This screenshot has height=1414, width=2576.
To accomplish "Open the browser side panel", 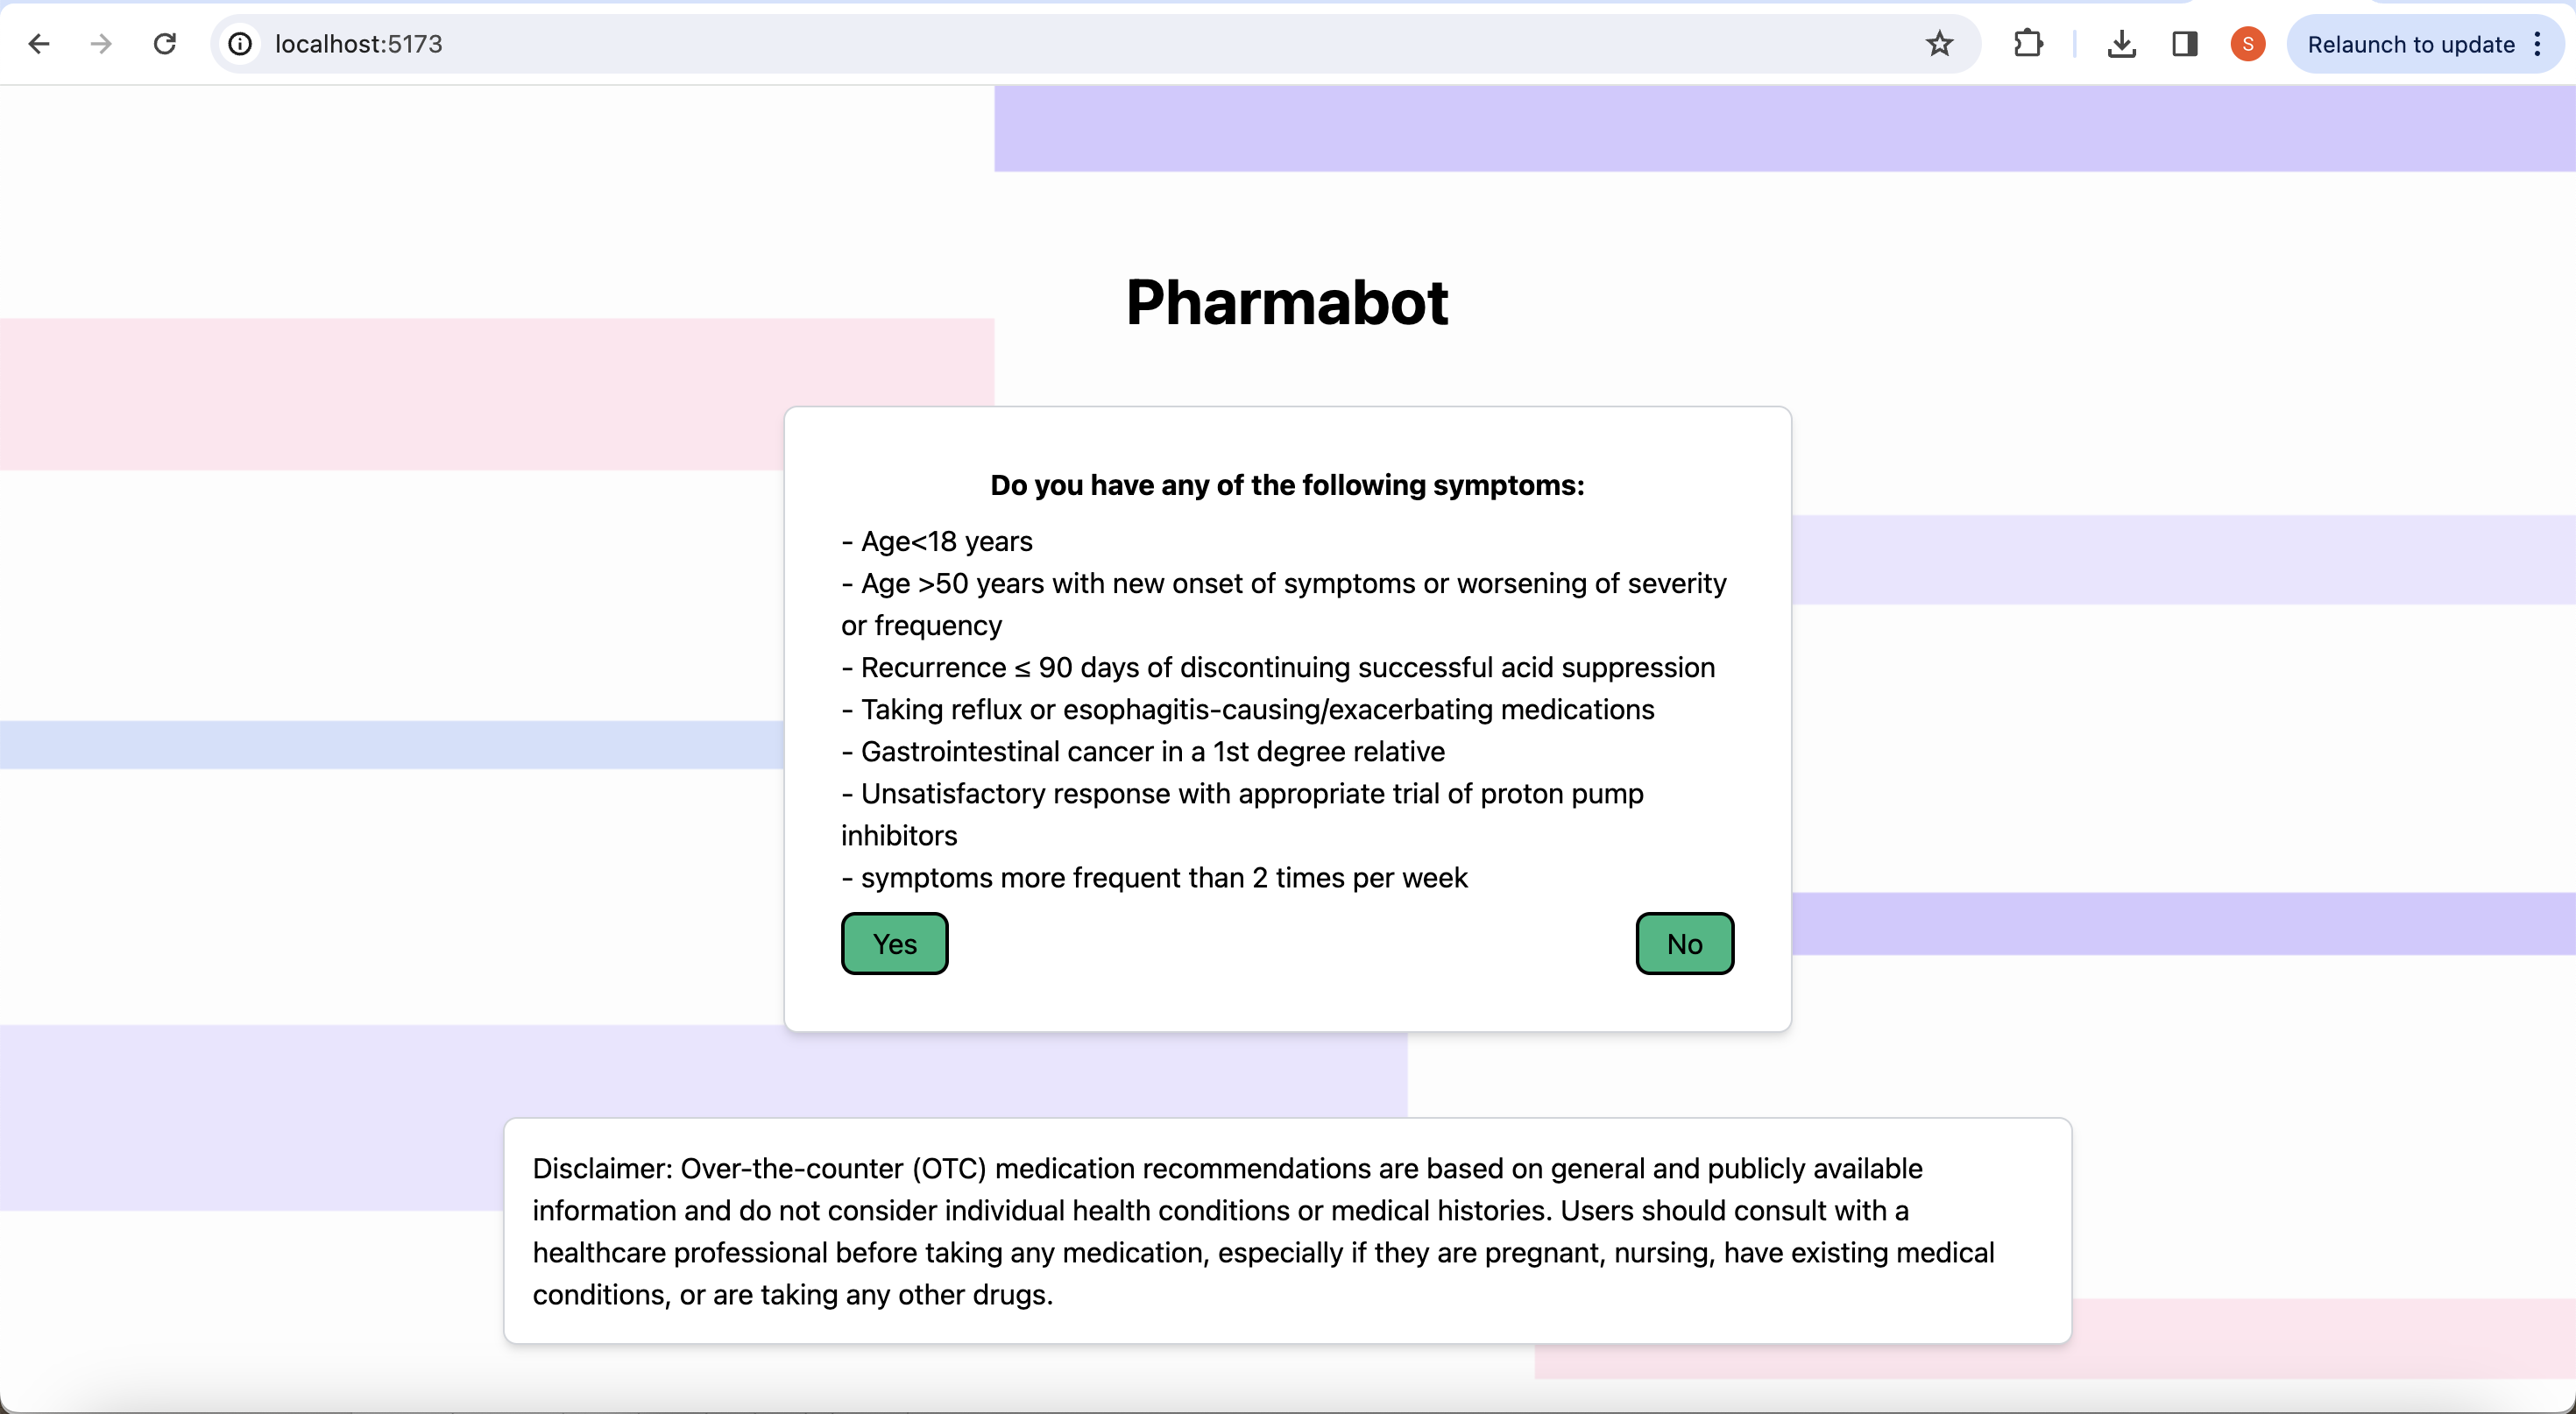I will click(x=2185, y=44).
